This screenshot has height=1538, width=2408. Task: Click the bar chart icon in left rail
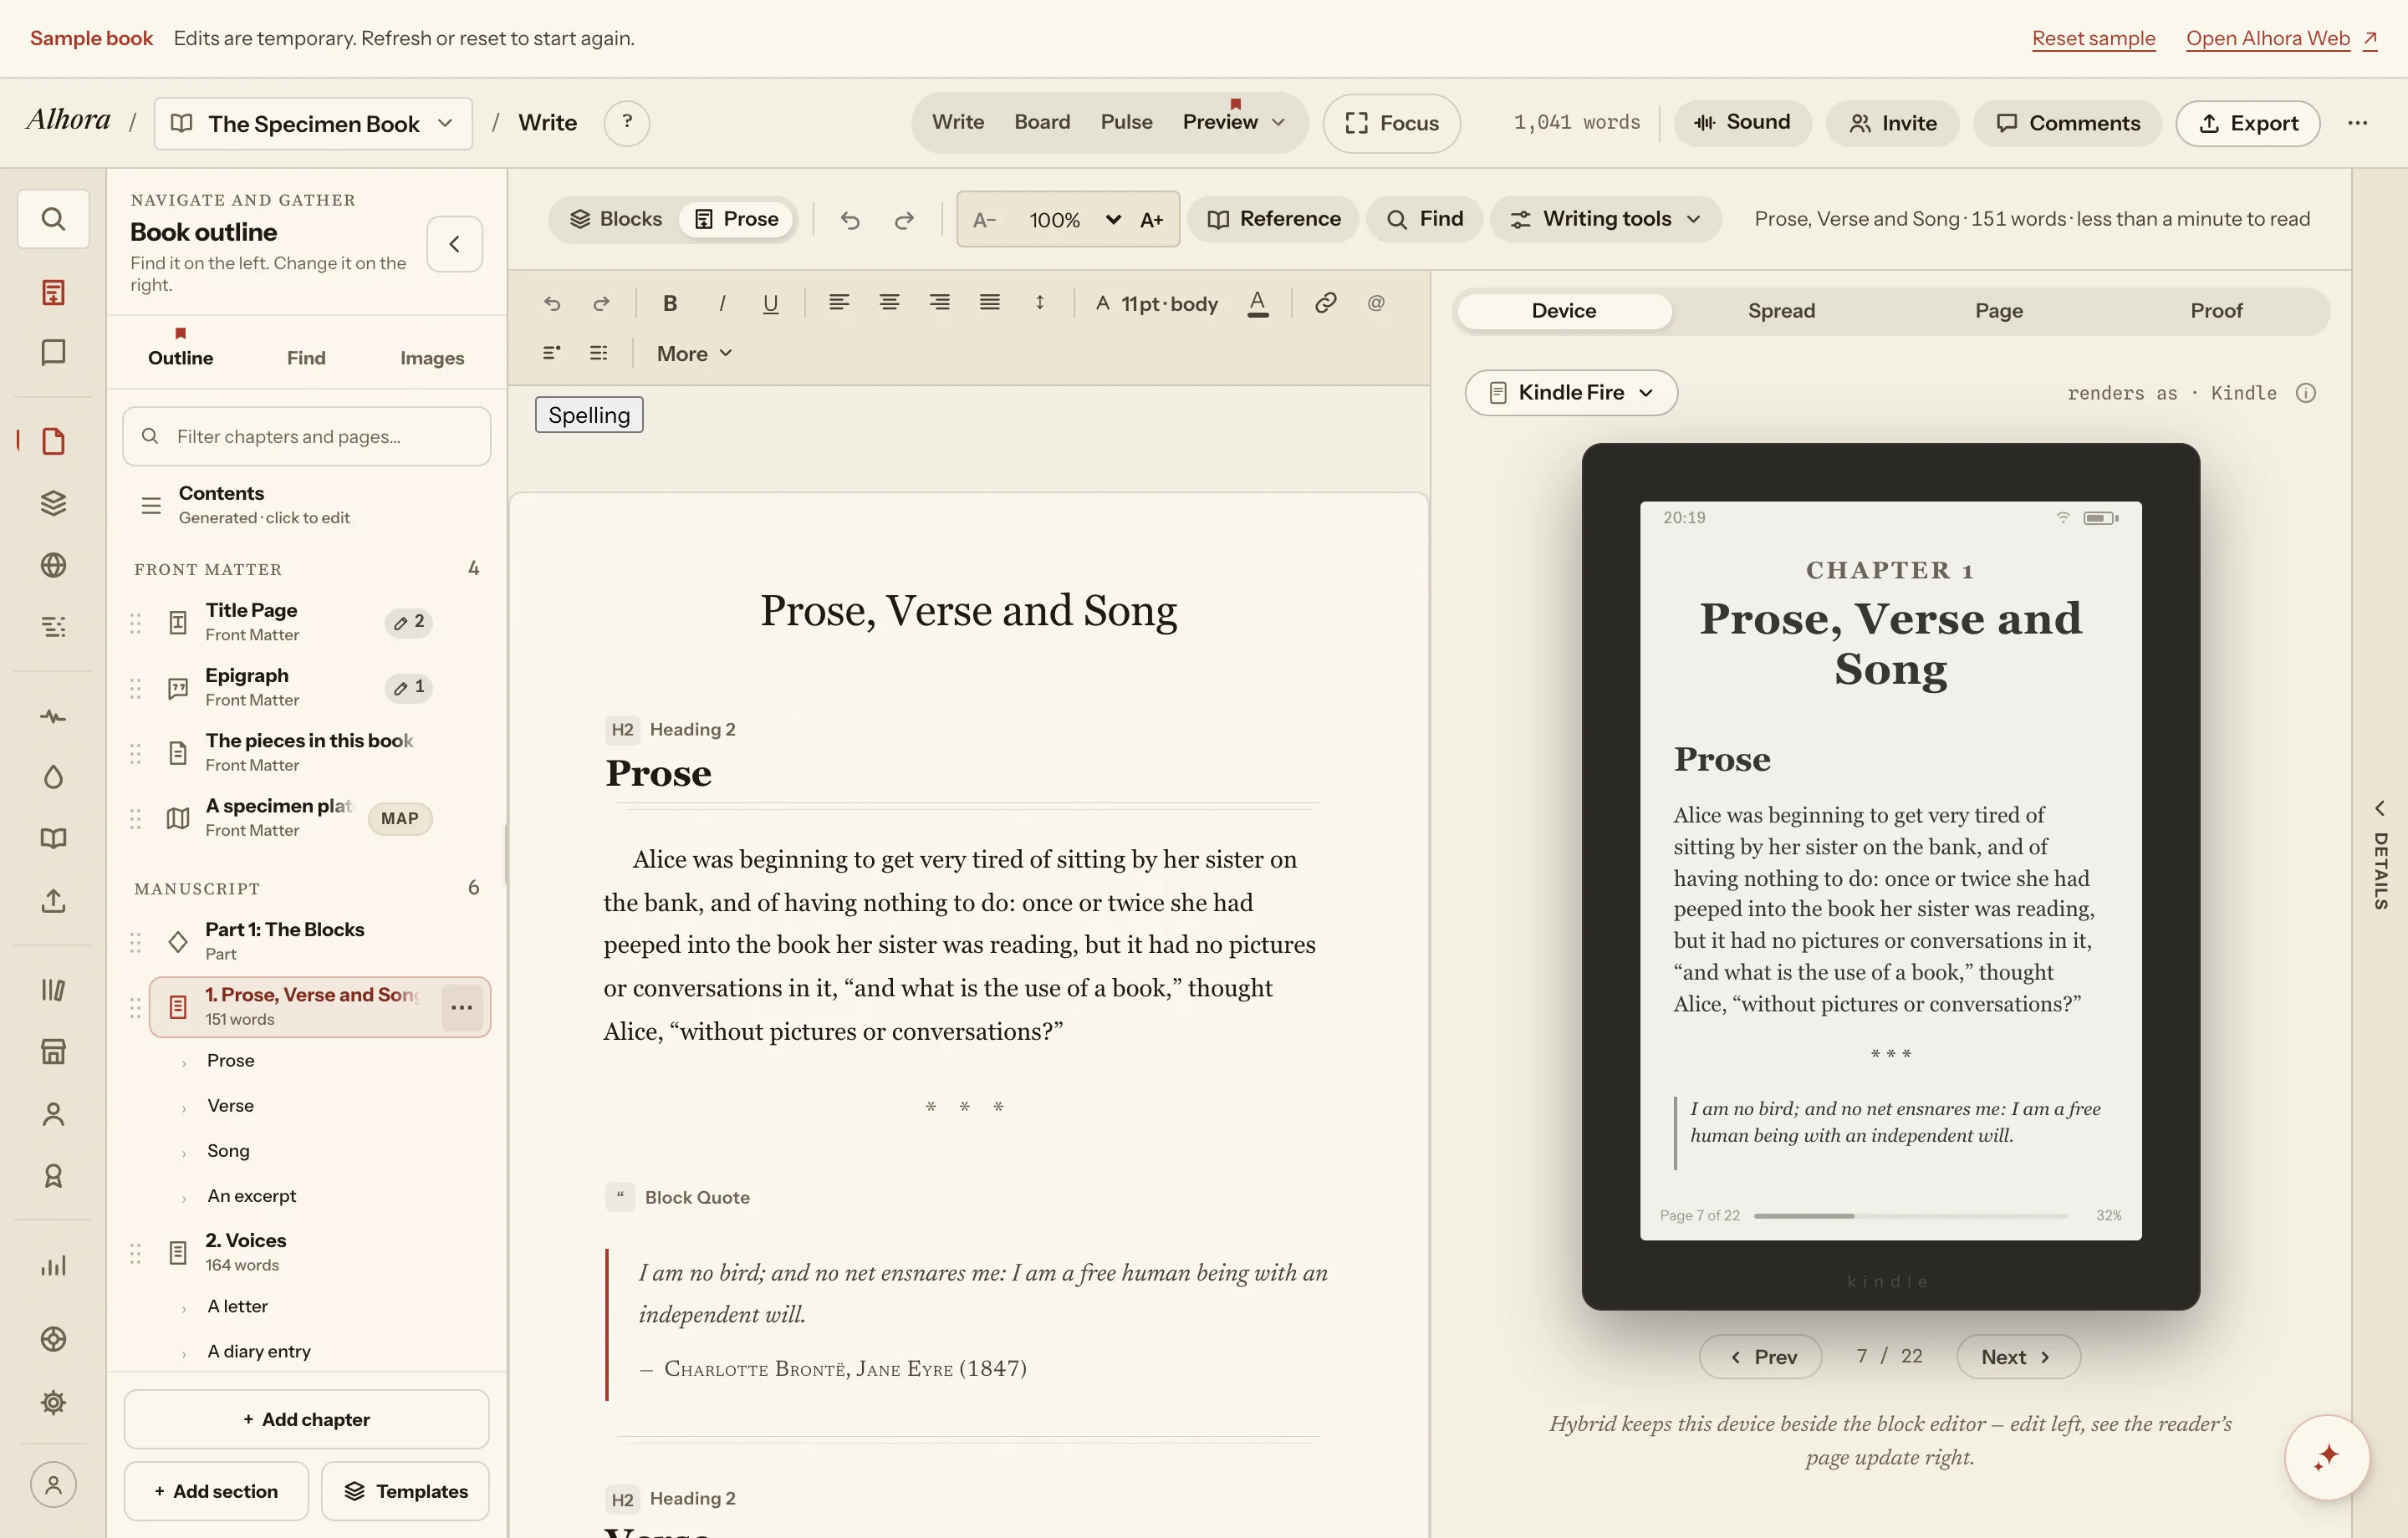[x=53, y=1266]
